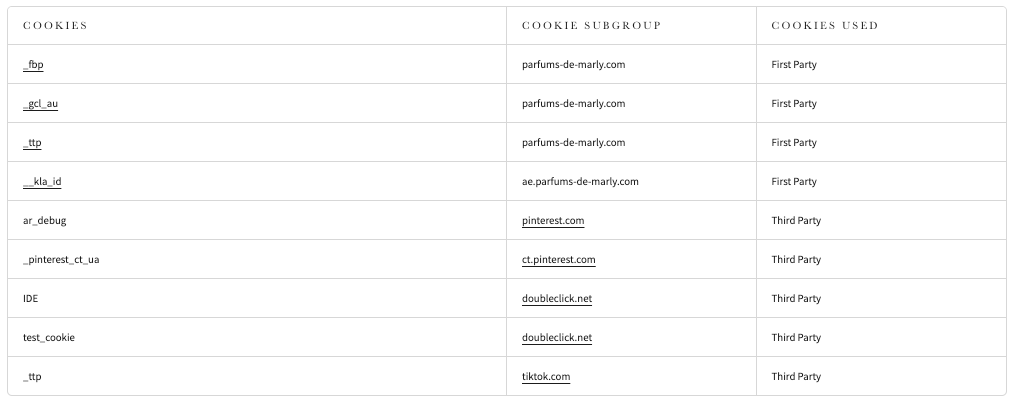Click the underlined _ttp First Party cookie link
Image resolution: width=1014 pixels, height=405 pixels.
(x=32, y=143)
